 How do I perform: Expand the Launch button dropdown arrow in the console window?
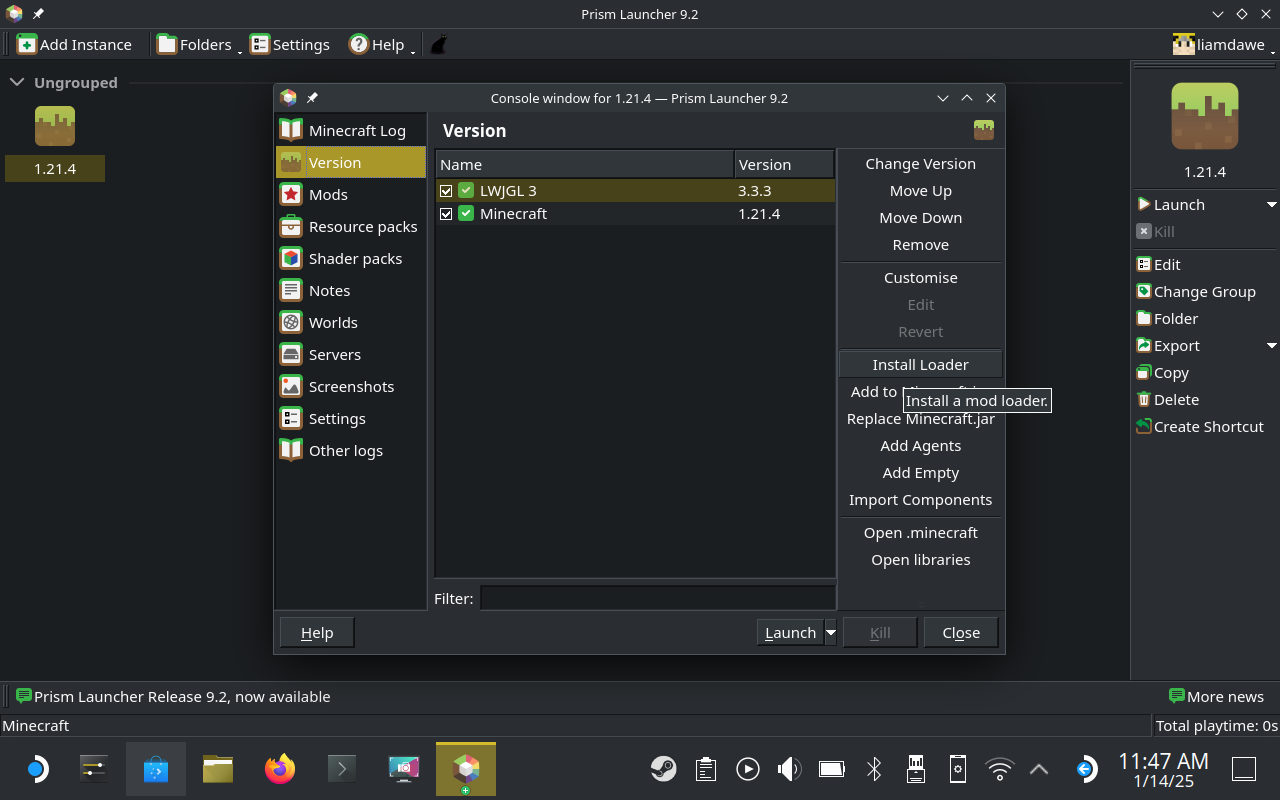point(830,633)
